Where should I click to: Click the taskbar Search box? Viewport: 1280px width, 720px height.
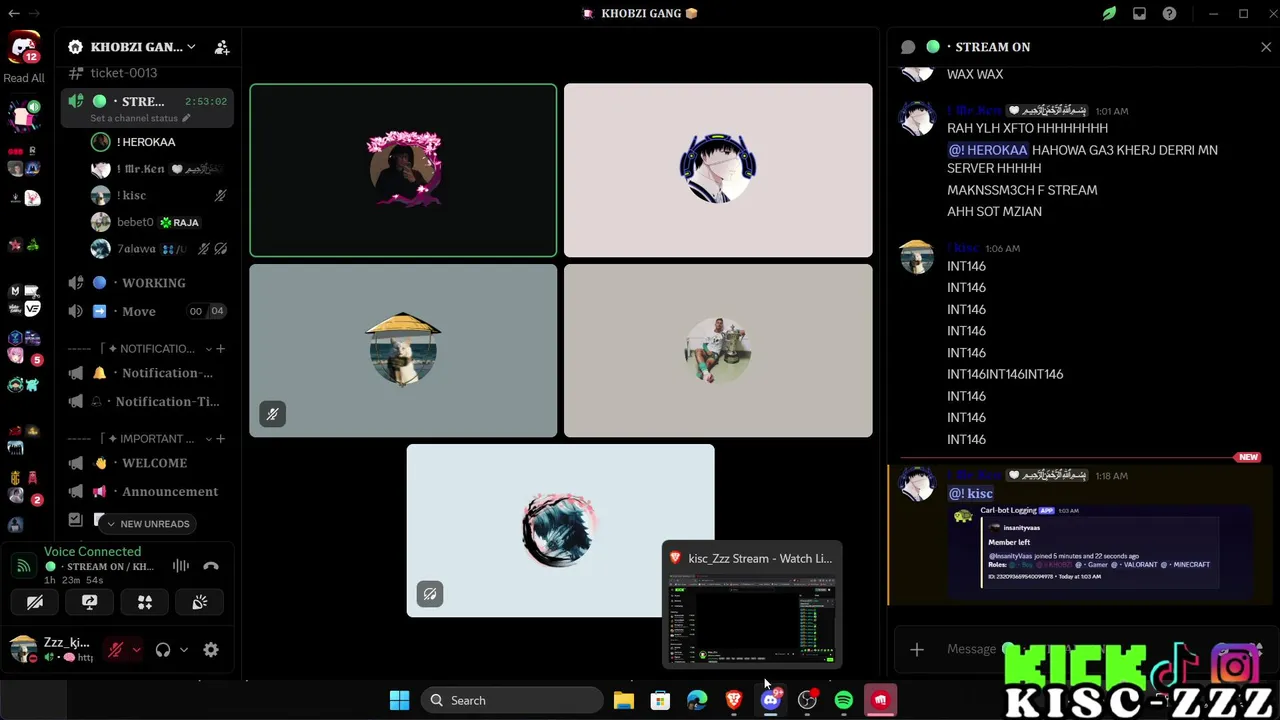(x=512, y=701)
